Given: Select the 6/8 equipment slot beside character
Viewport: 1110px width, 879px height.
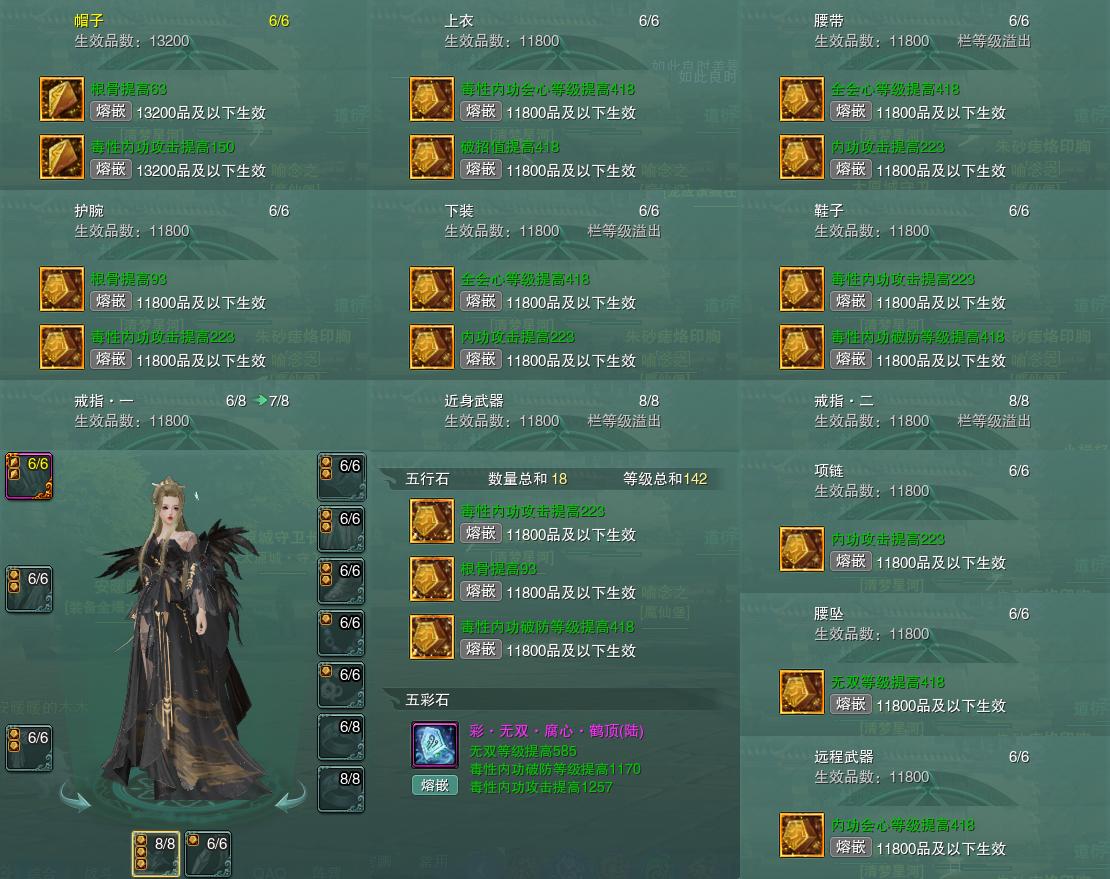Looking at the screenshot, I should (x=341, y=737).
